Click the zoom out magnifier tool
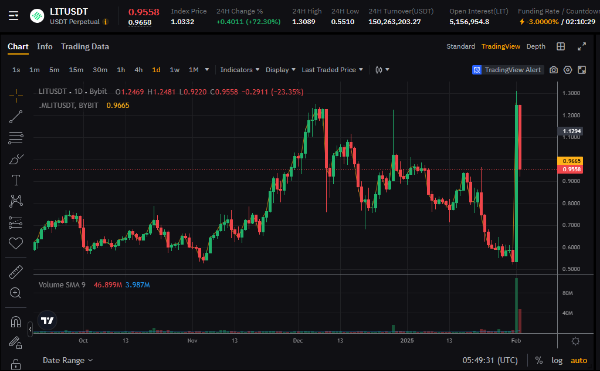This screenshot has height=371, width=600. 16,293
